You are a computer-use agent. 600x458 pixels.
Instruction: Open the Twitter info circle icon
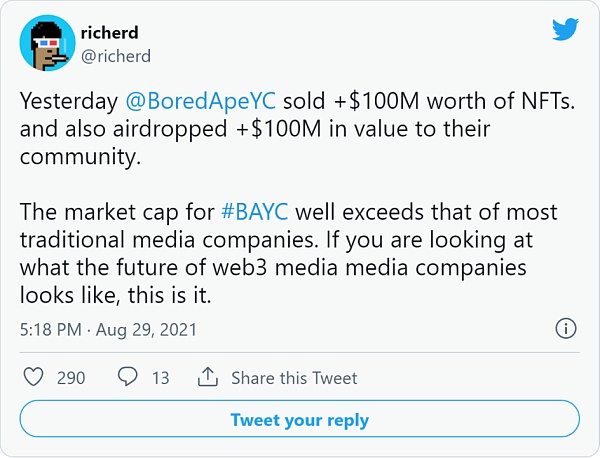pyautogui.click(x=565, y=329)
